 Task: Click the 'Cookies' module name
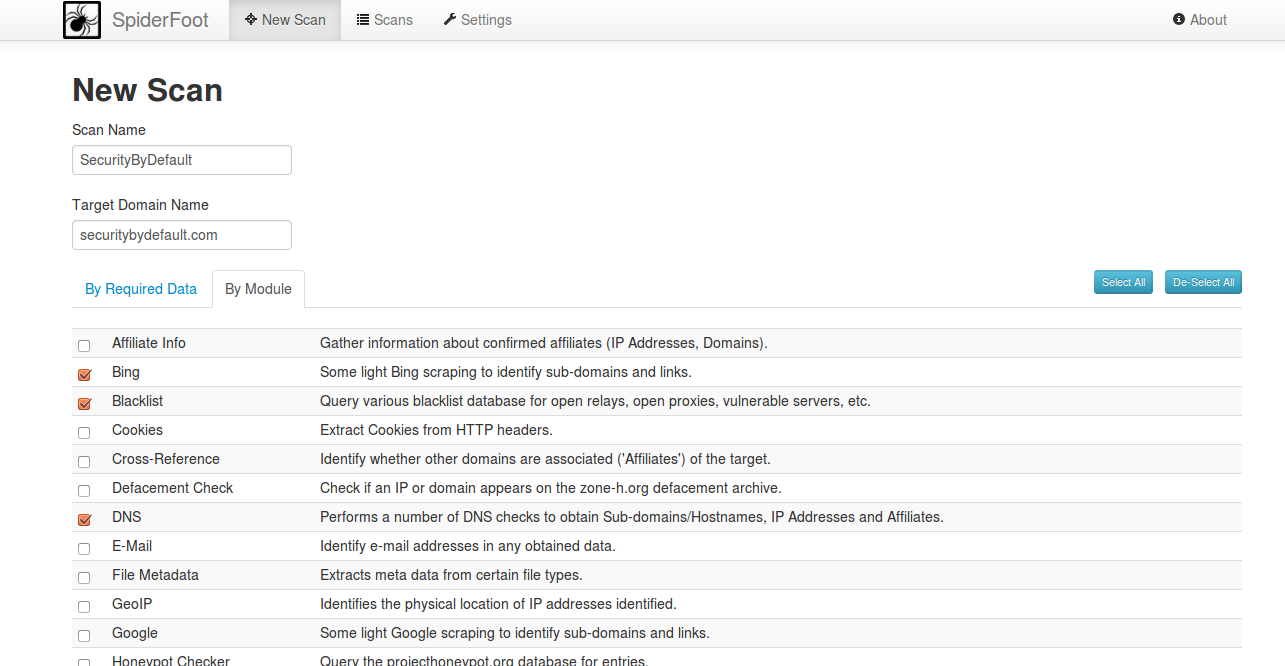(x=137, y=430)
